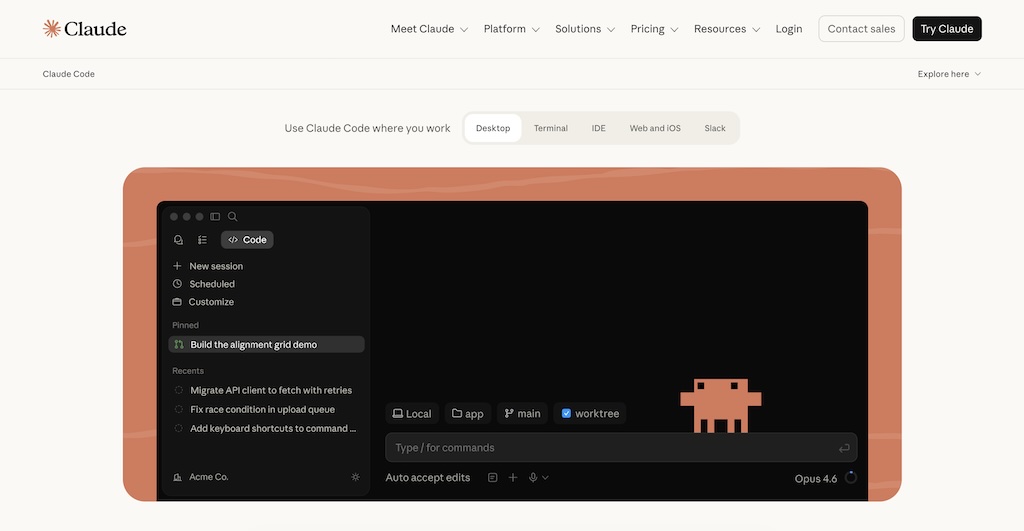Expand the Platform menu
Screen dimensions: 1024x531
[511, 29]
